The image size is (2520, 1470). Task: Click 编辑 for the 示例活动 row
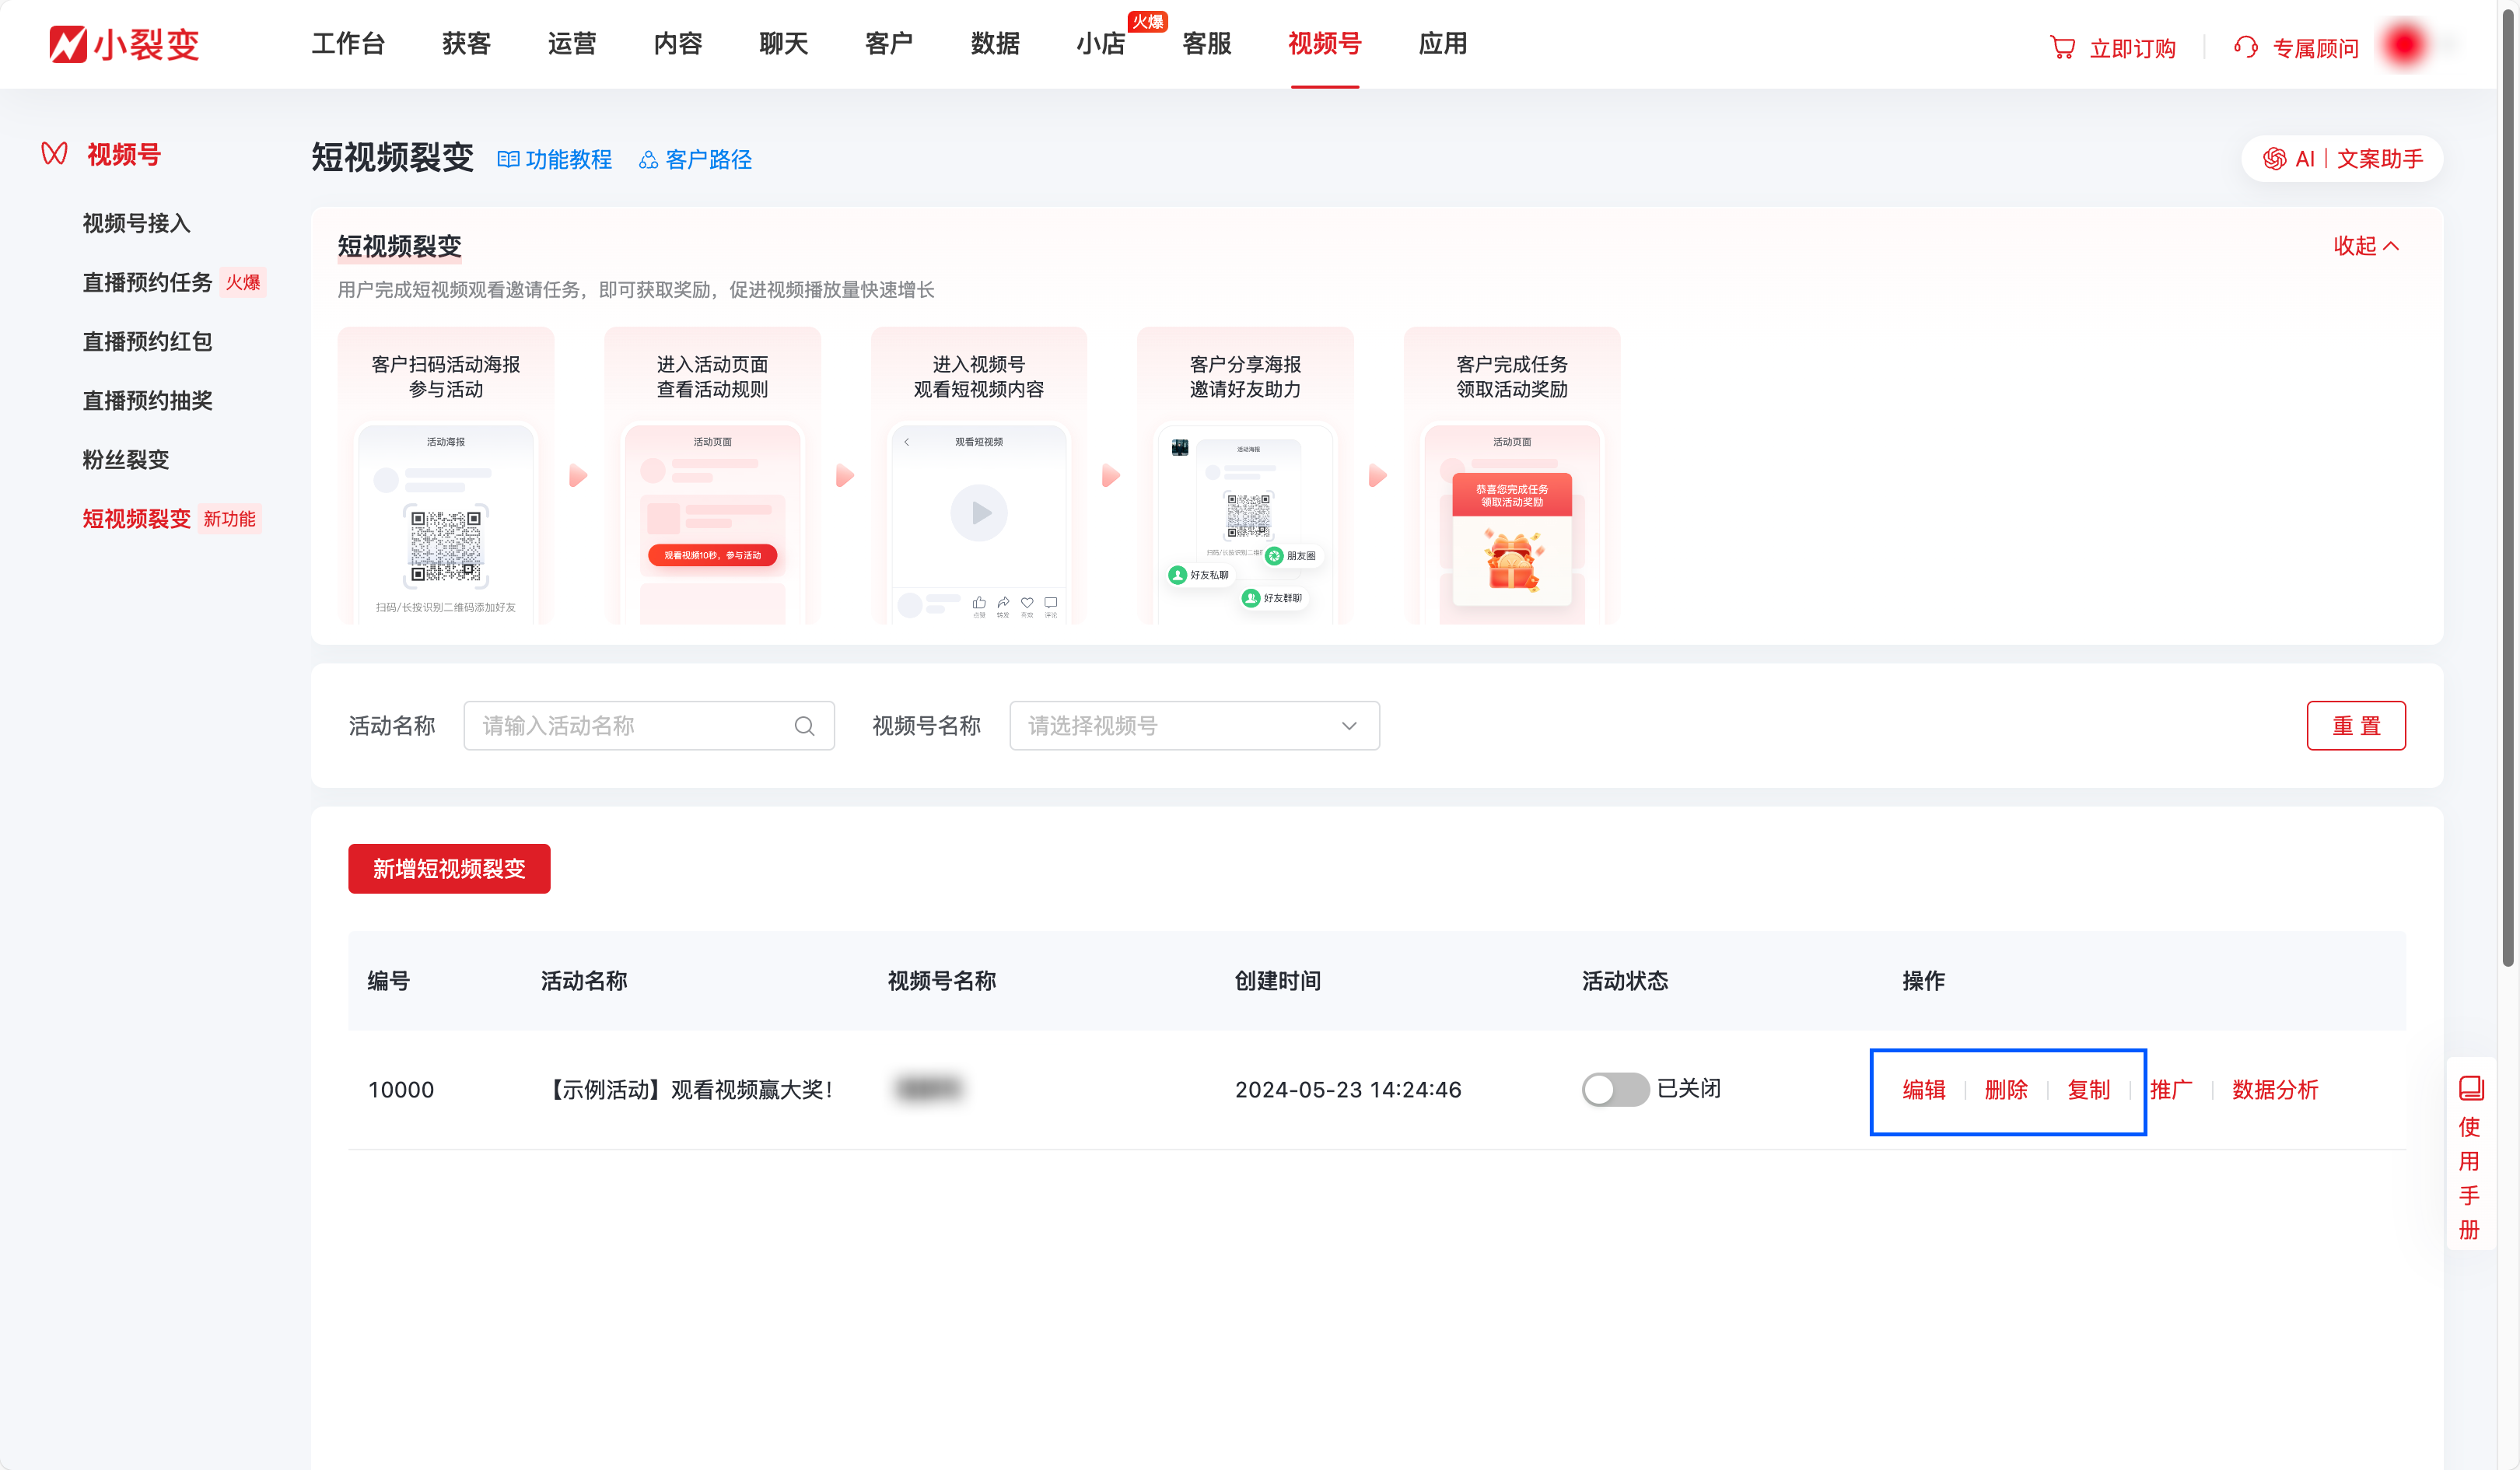(1924, 1089)
